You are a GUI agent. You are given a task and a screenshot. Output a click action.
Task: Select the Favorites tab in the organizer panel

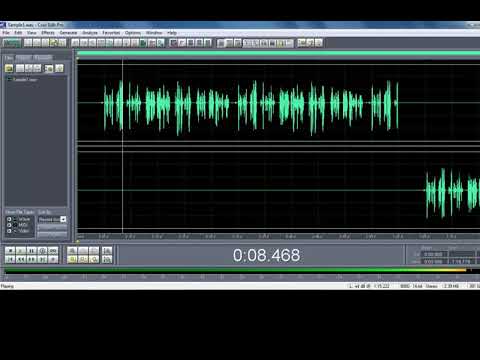pyautogui.click(x=43, y=58)
